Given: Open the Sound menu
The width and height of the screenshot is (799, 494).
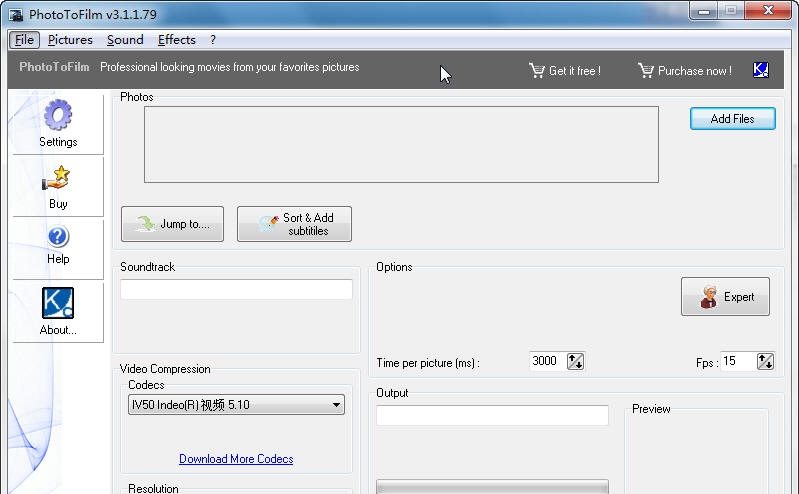Looking at the screenshot, I should pyautogui.click(x=125, y=40).
